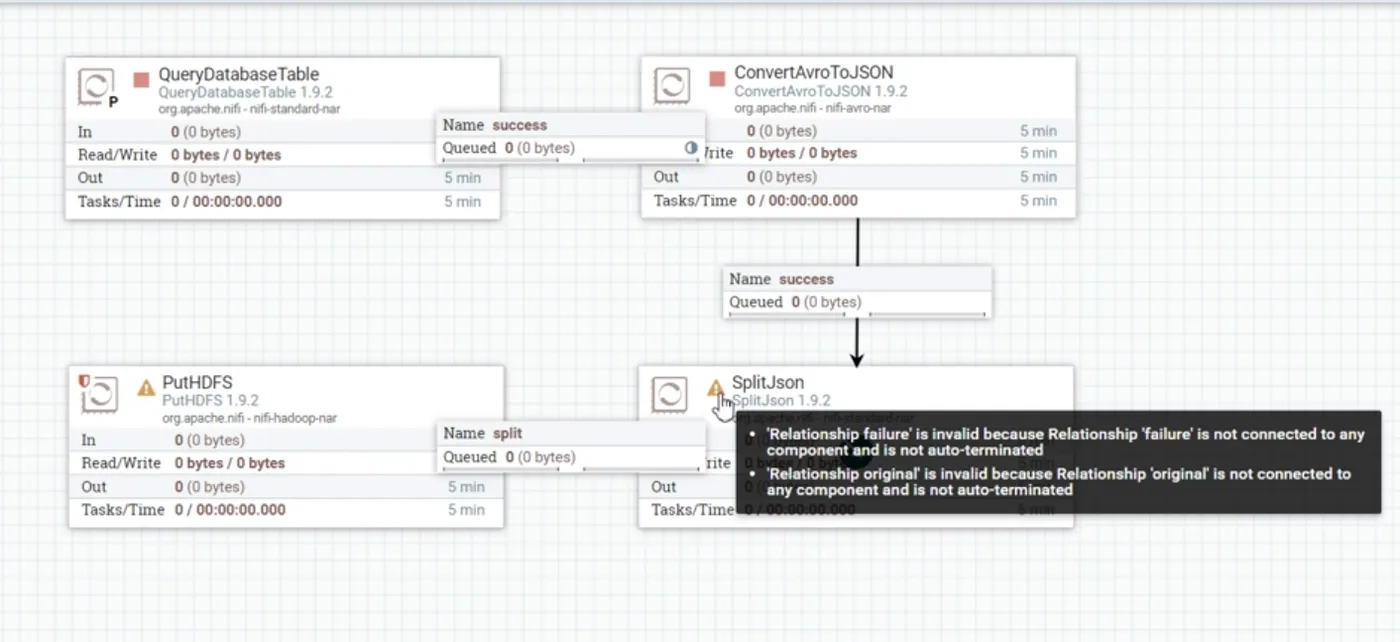Screen dimensions: 1400x642
Task: Click the stopped status square on QueryDatabaseTable
Action: click(x=141, y=79)
